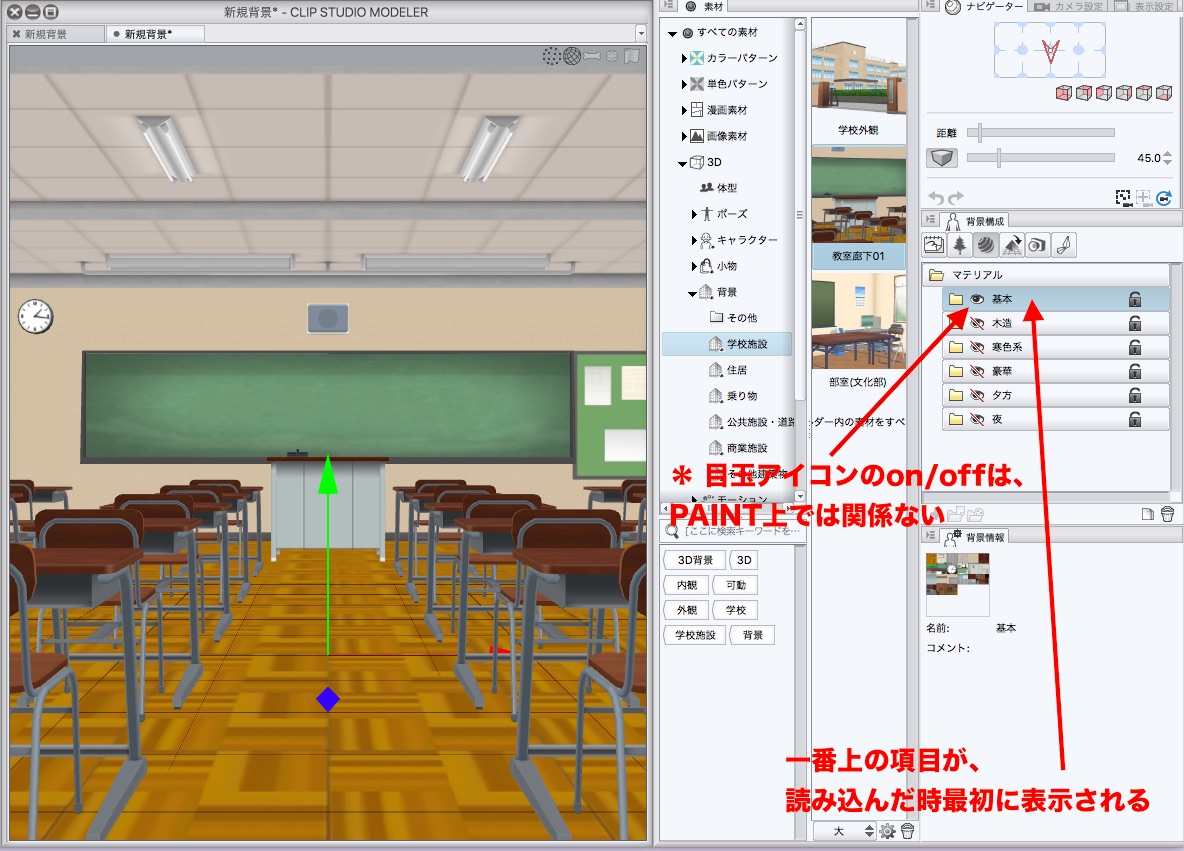Open the tree object tool in 背景構成
Screen dimensions: 1184x851
959,245
